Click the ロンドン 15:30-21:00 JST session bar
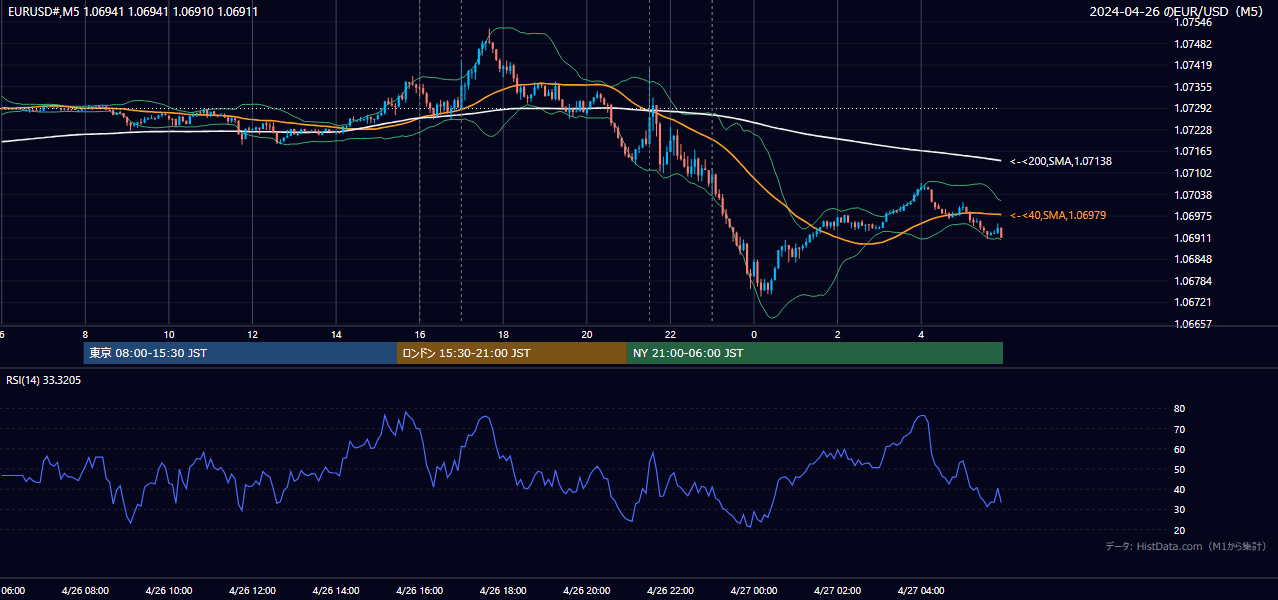1278x600 pixels. click(512, 353)
